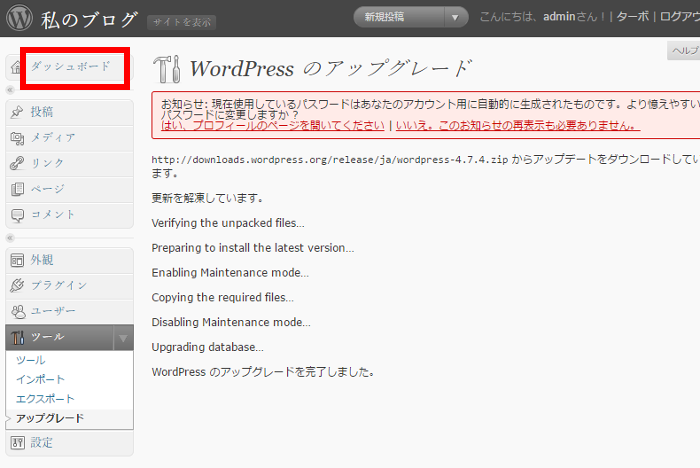
Task: Collapse the ツール menu with its arrow
Action: click(x=123, y=338)
